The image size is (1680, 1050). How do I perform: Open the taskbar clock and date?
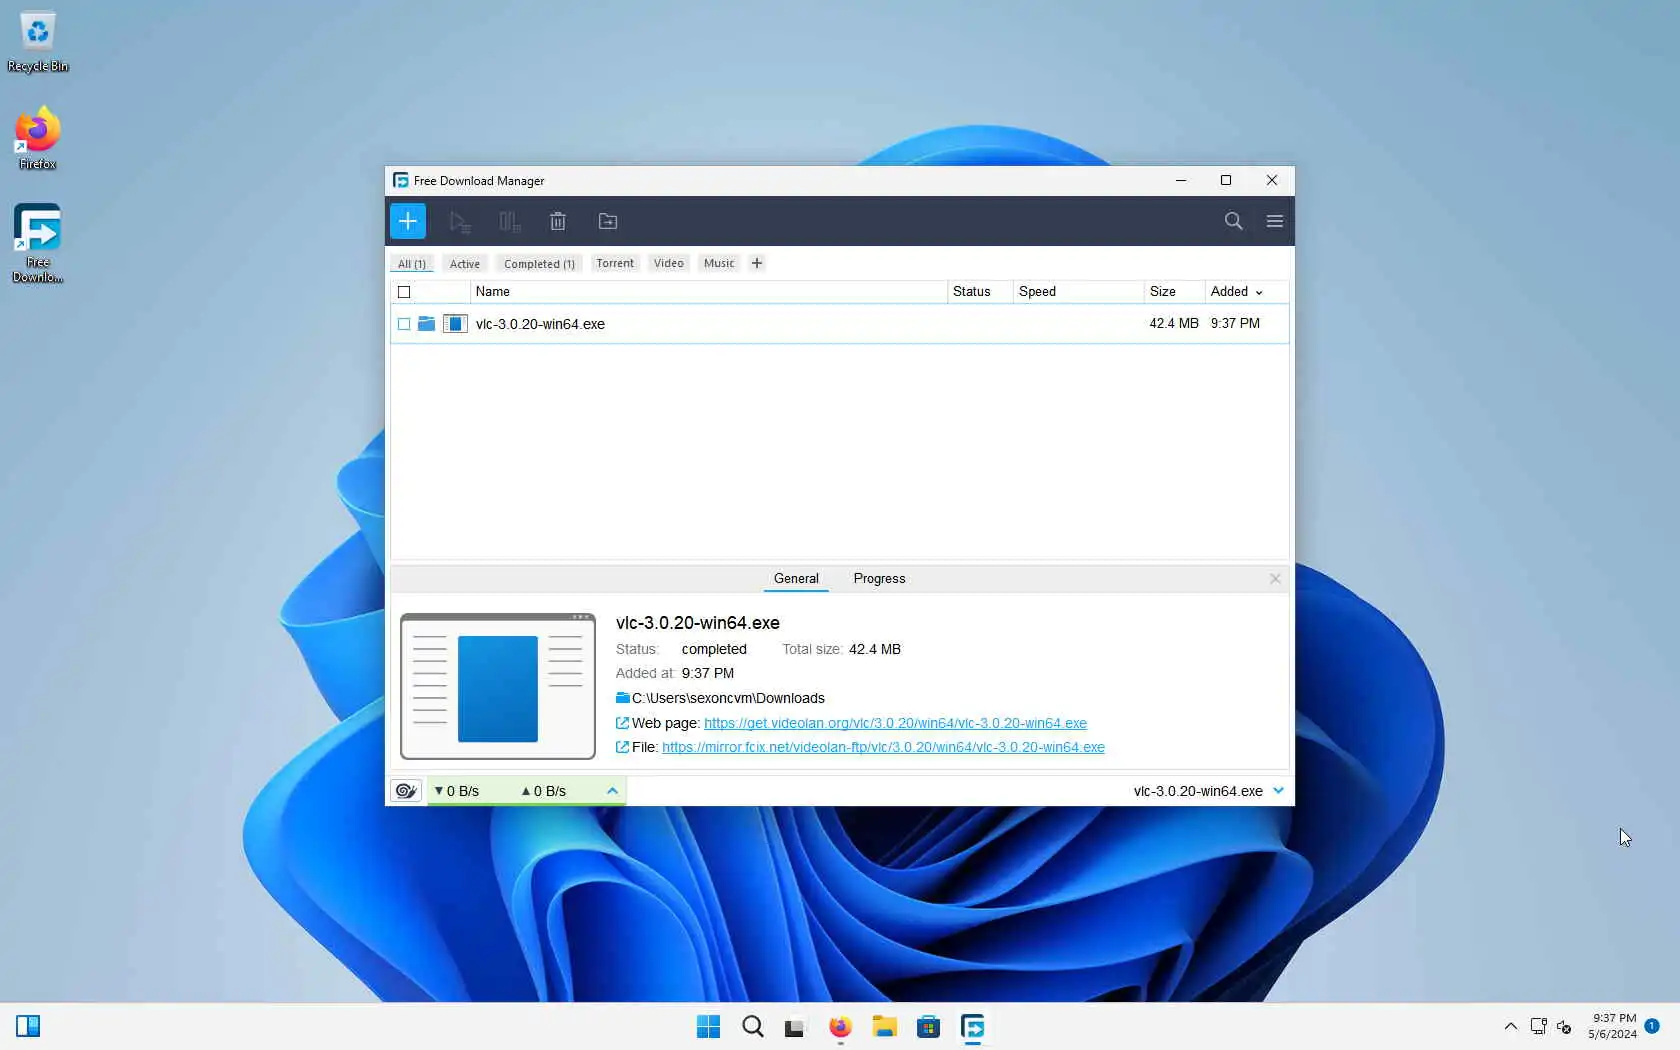click(1612, 1026)
